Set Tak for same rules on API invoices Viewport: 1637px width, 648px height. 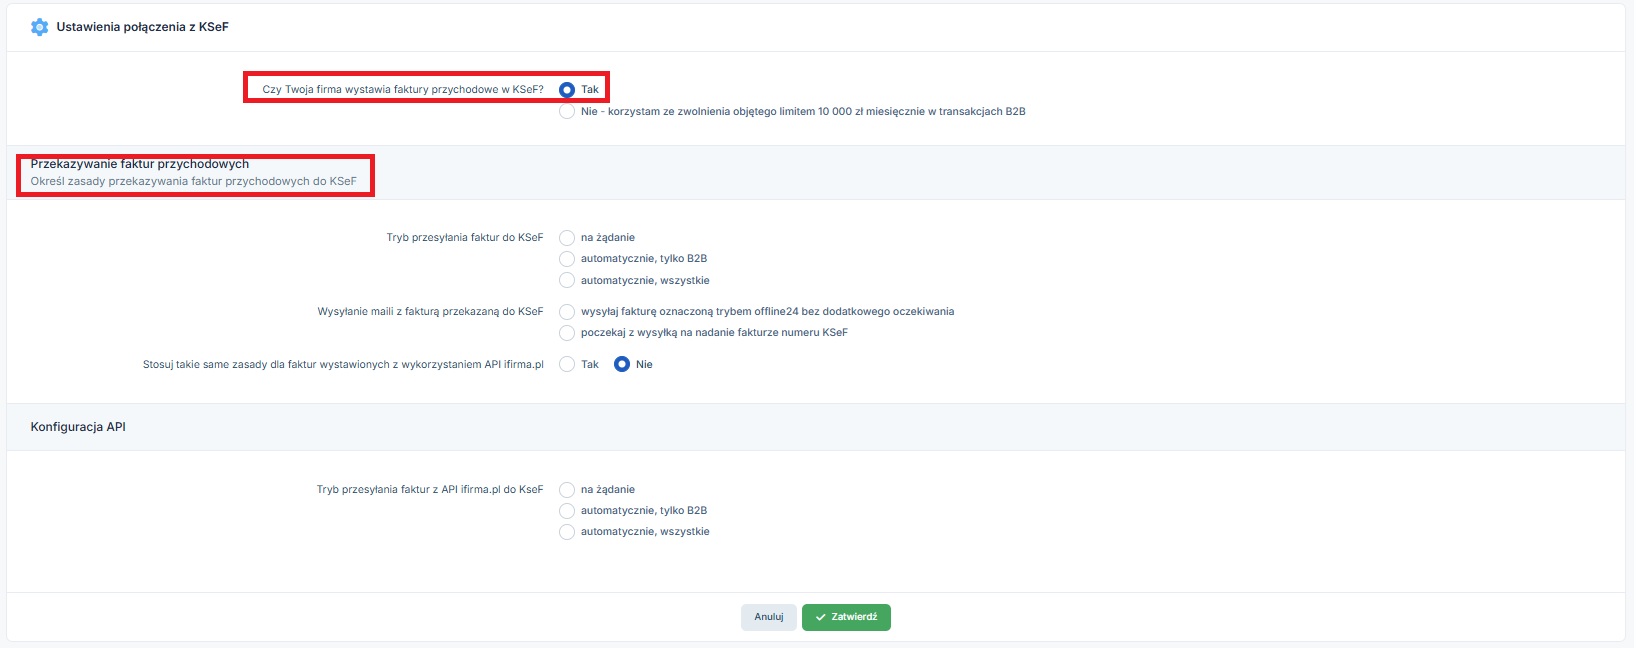pyautogui.click(x=567, y=365)
